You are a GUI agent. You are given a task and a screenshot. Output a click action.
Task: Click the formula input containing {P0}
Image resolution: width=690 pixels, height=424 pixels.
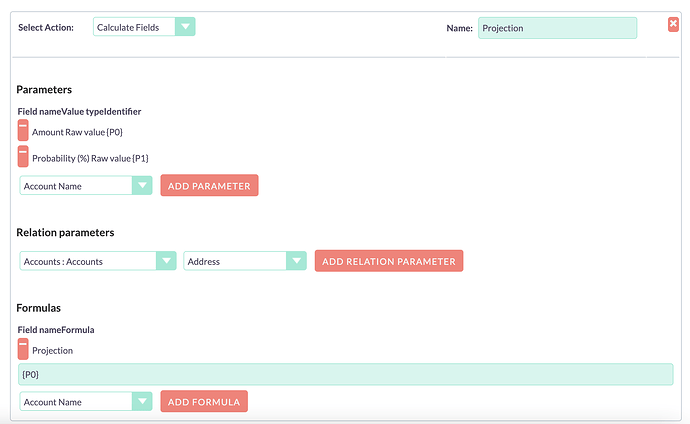pyautogui.click(x=345, y=374)
